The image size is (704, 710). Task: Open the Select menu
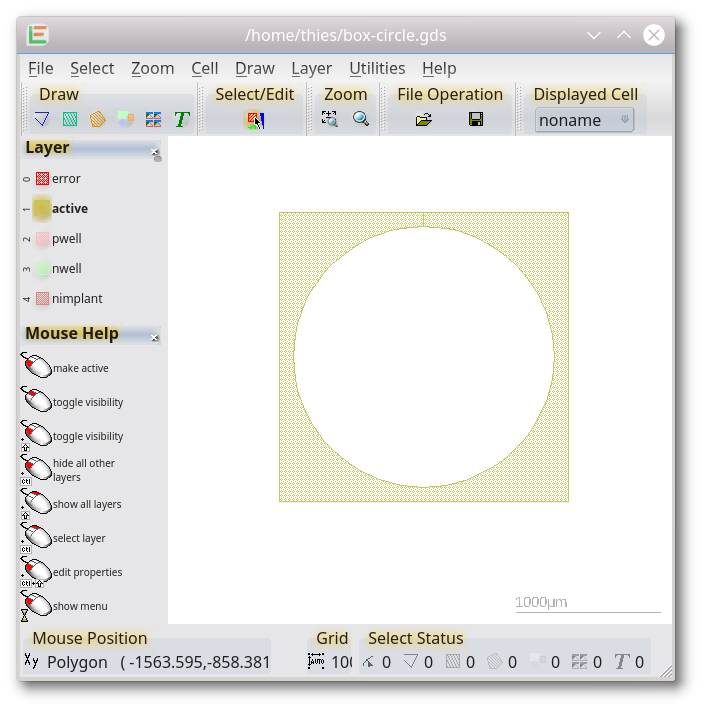tap(92, 68)
